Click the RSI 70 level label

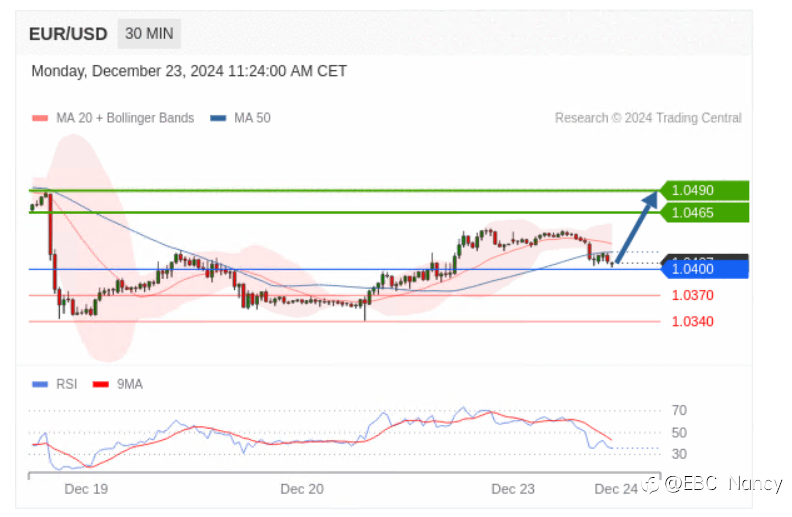pos(679,410)
